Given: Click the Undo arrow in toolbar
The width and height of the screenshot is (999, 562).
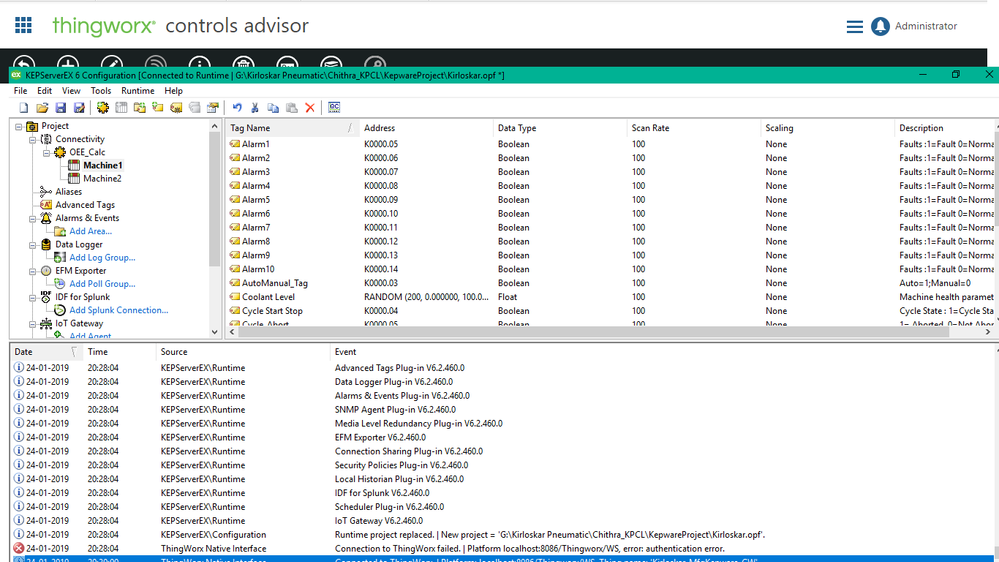Looking at the screenshot, I should (237, 108).
